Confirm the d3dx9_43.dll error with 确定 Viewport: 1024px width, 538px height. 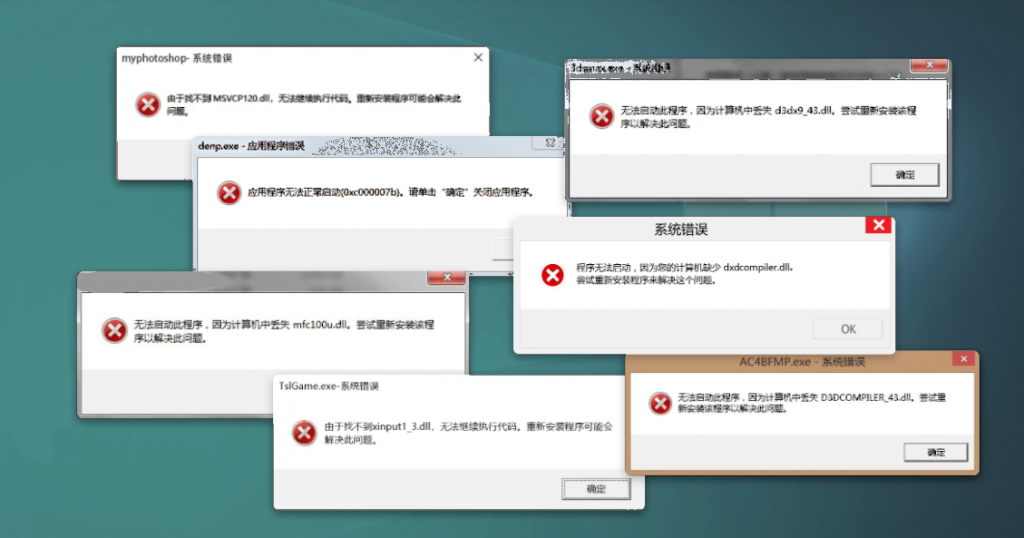[x=904, y=174]
